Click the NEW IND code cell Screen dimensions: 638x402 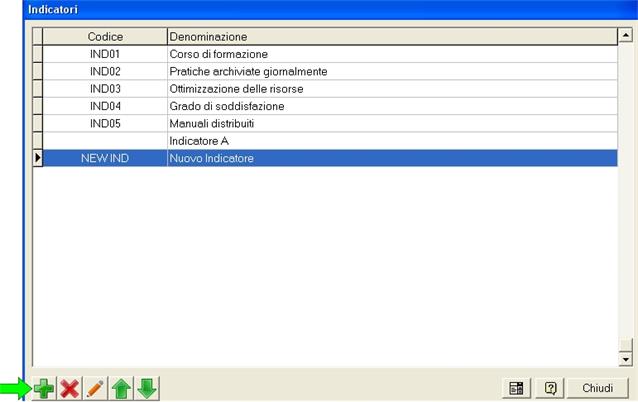click(x=105, y=158)
